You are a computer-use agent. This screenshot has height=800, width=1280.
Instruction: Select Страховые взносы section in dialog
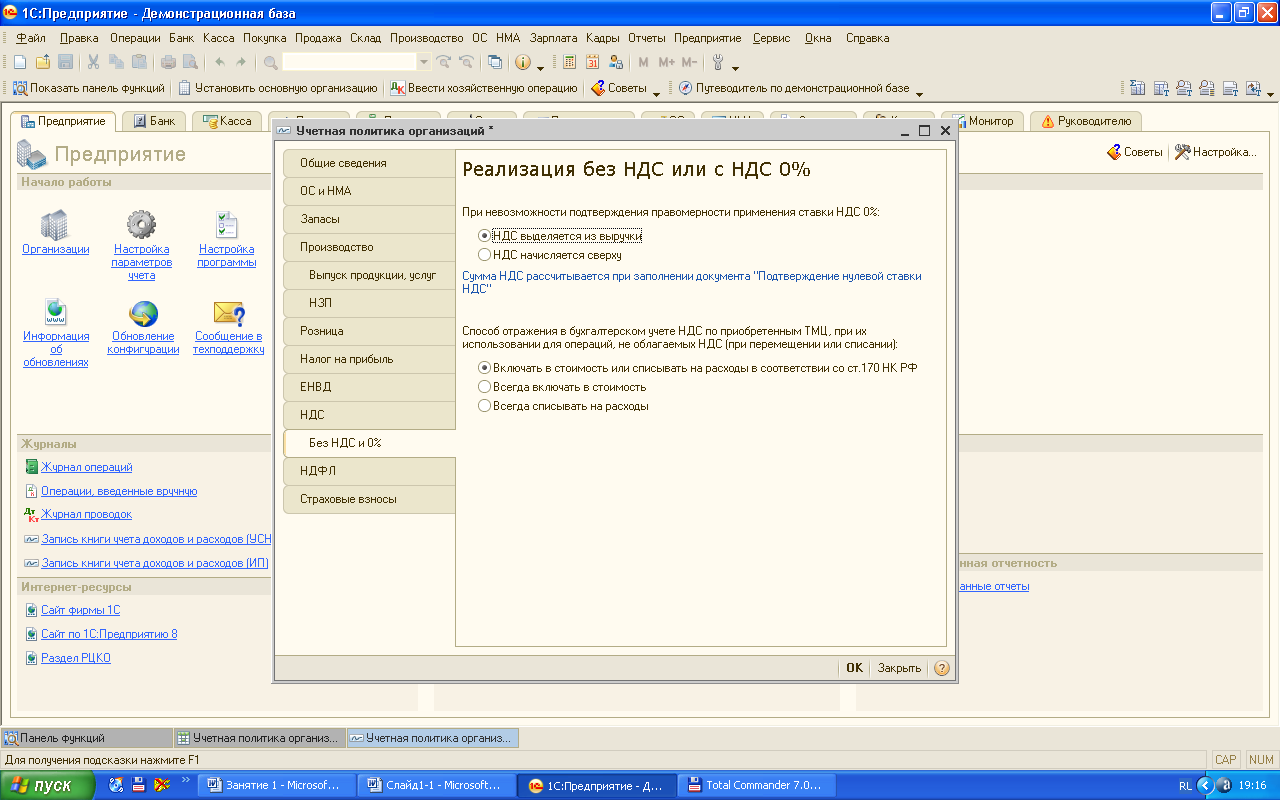coord(369,499)
